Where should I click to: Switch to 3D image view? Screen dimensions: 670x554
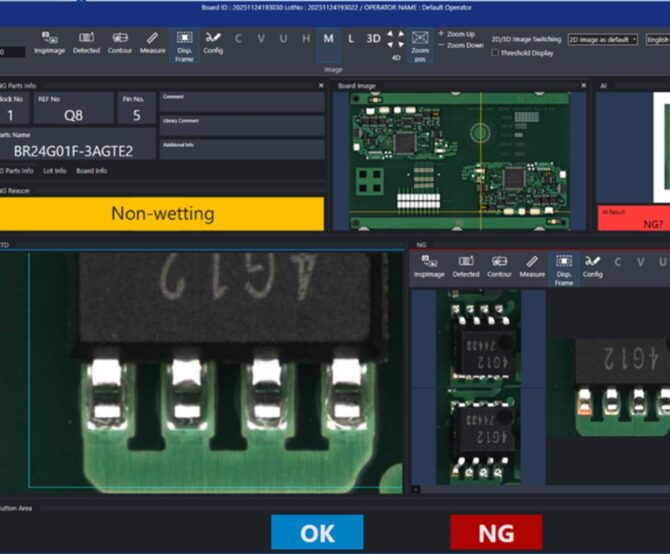[x=373, y=39]
